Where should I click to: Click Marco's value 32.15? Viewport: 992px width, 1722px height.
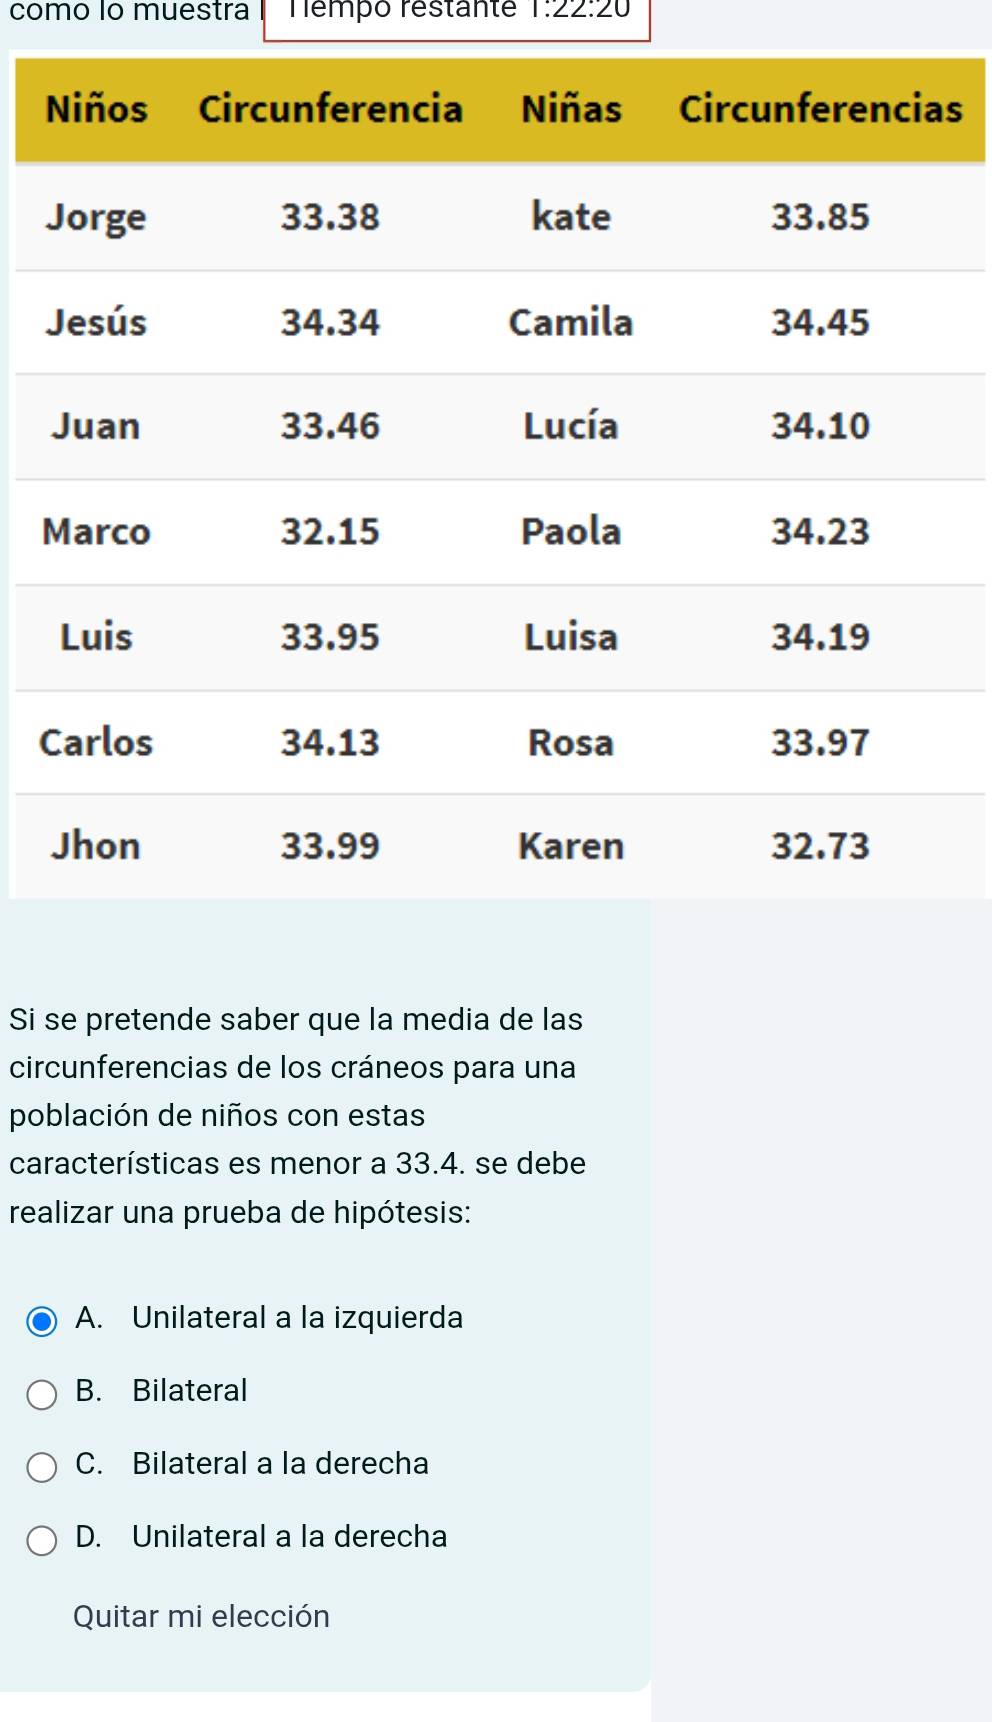pos(330,531)
